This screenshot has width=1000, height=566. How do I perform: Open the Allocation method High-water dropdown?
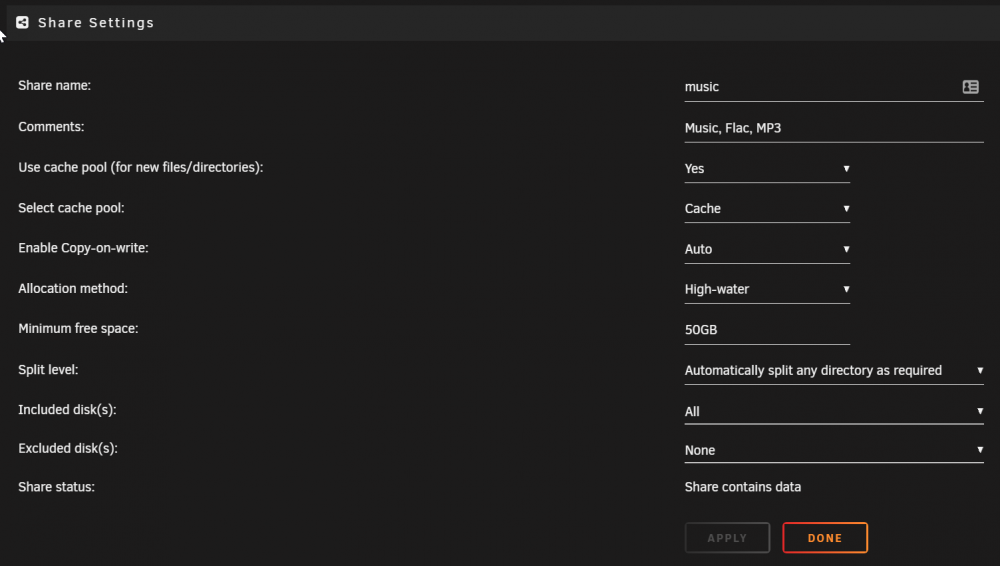767,289
